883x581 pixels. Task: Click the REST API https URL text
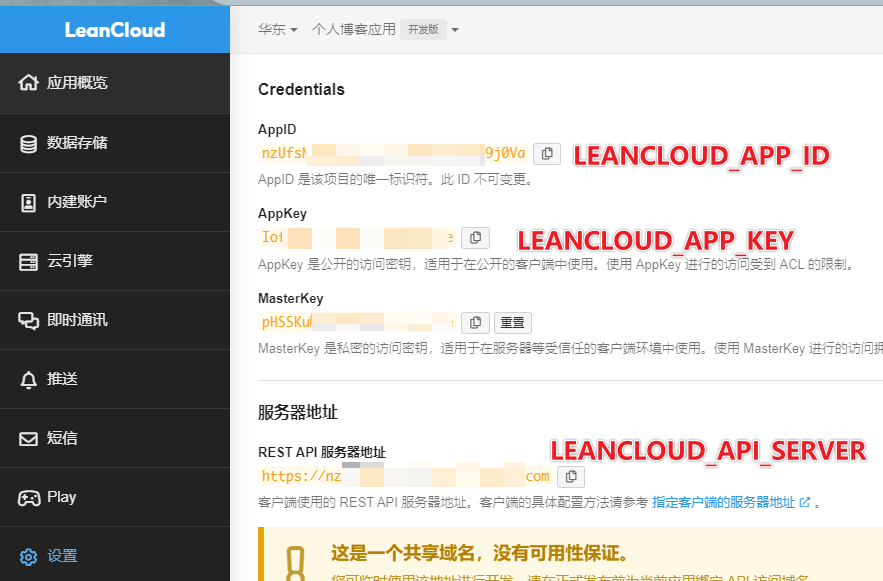click(405, 477)
